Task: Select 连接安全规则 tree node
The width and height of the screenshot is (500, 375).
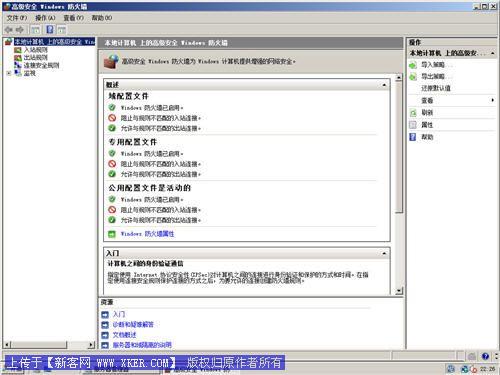Action: coord(41,65)
